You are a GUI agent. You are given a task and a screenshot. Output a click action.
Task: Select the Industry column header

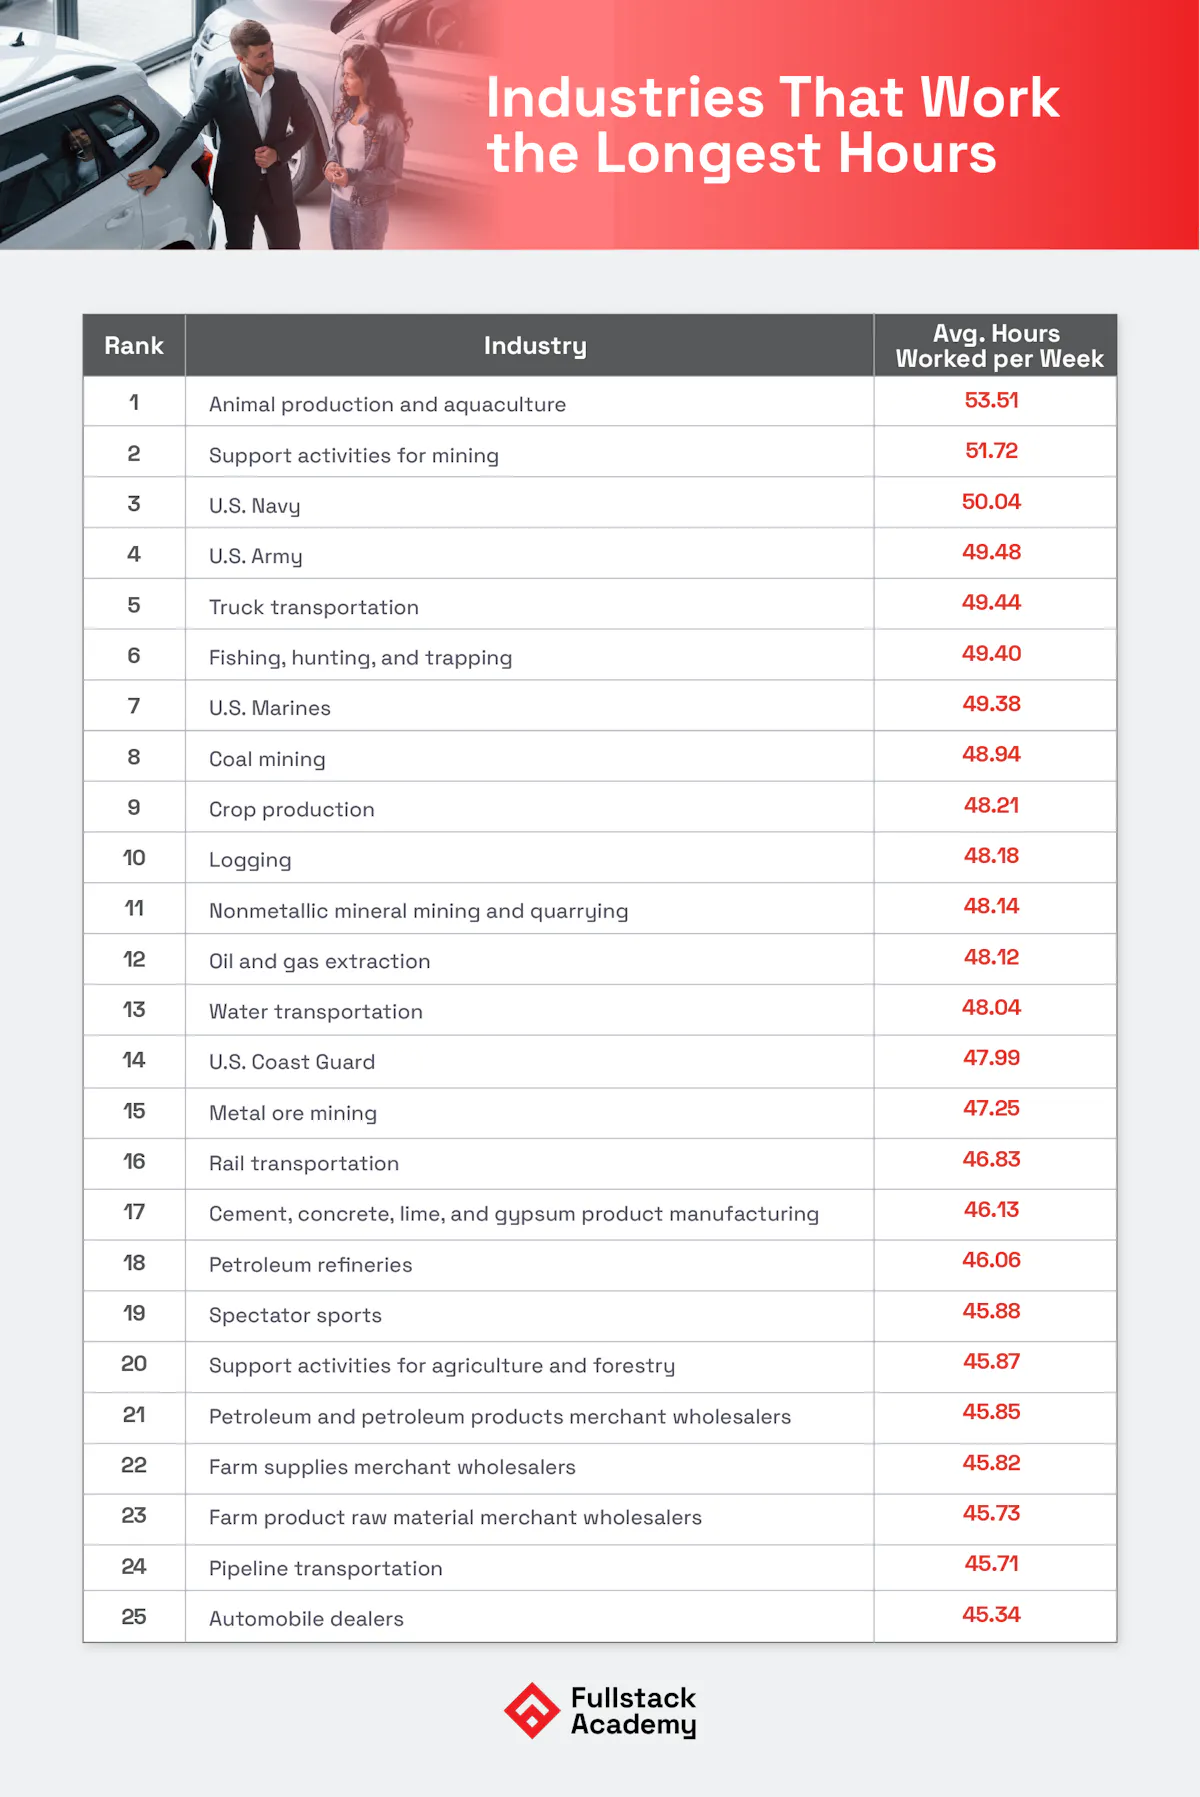[x=535, y=346]
